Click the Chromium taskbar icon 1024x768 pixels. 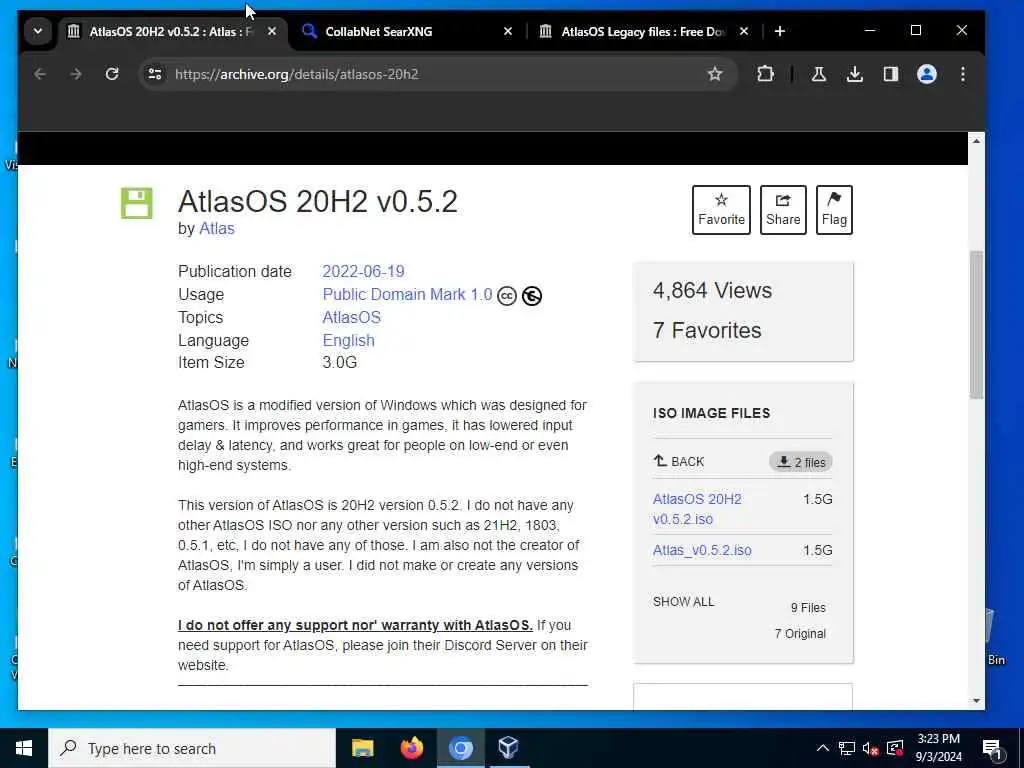pos(460,748)
